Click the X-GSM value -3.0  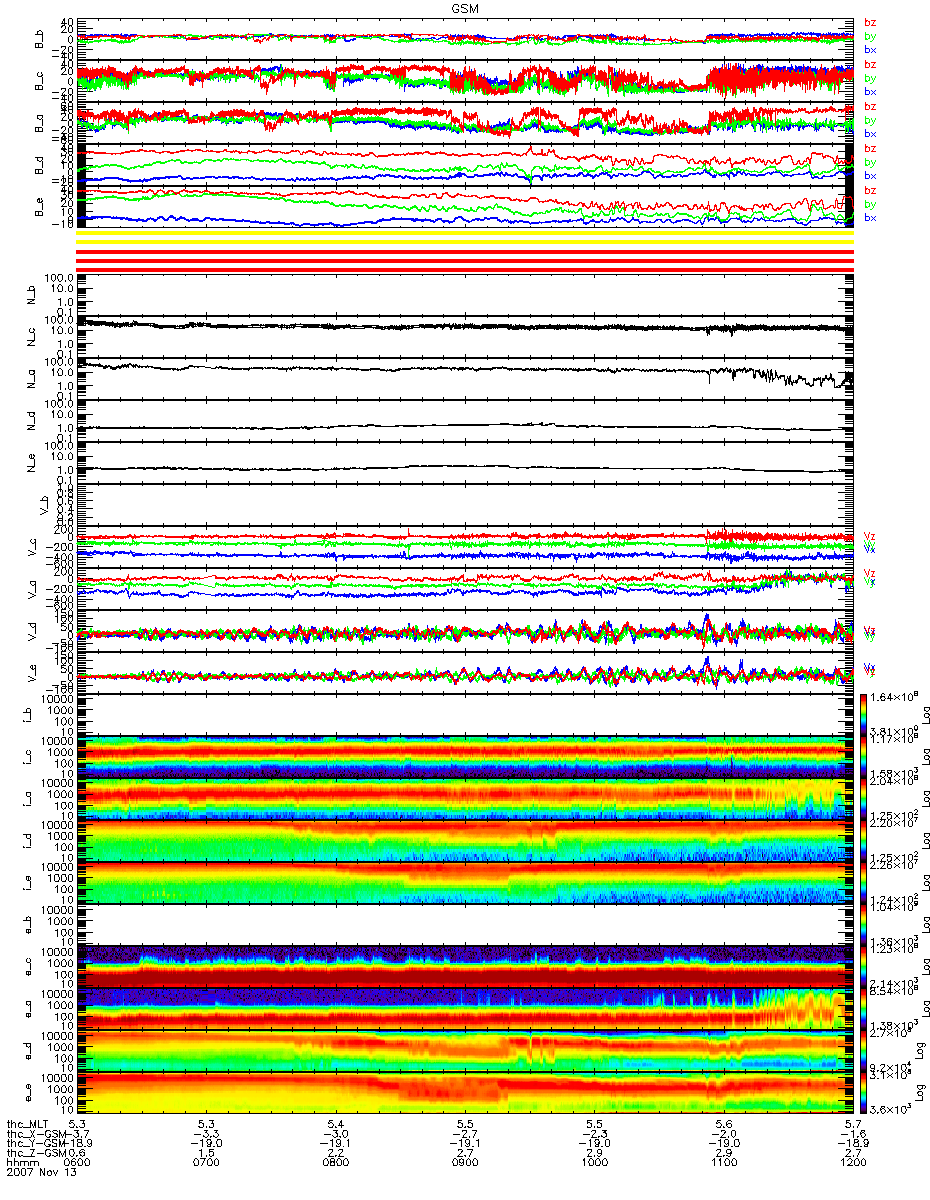click(x=336, y=1135)
